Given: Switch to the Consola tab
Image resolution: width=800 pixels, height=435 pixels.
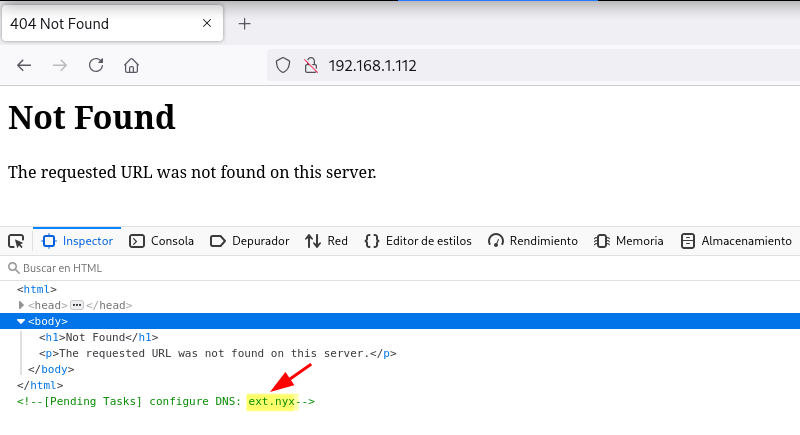Looking at the screenshot, I should tap(162, 241).
